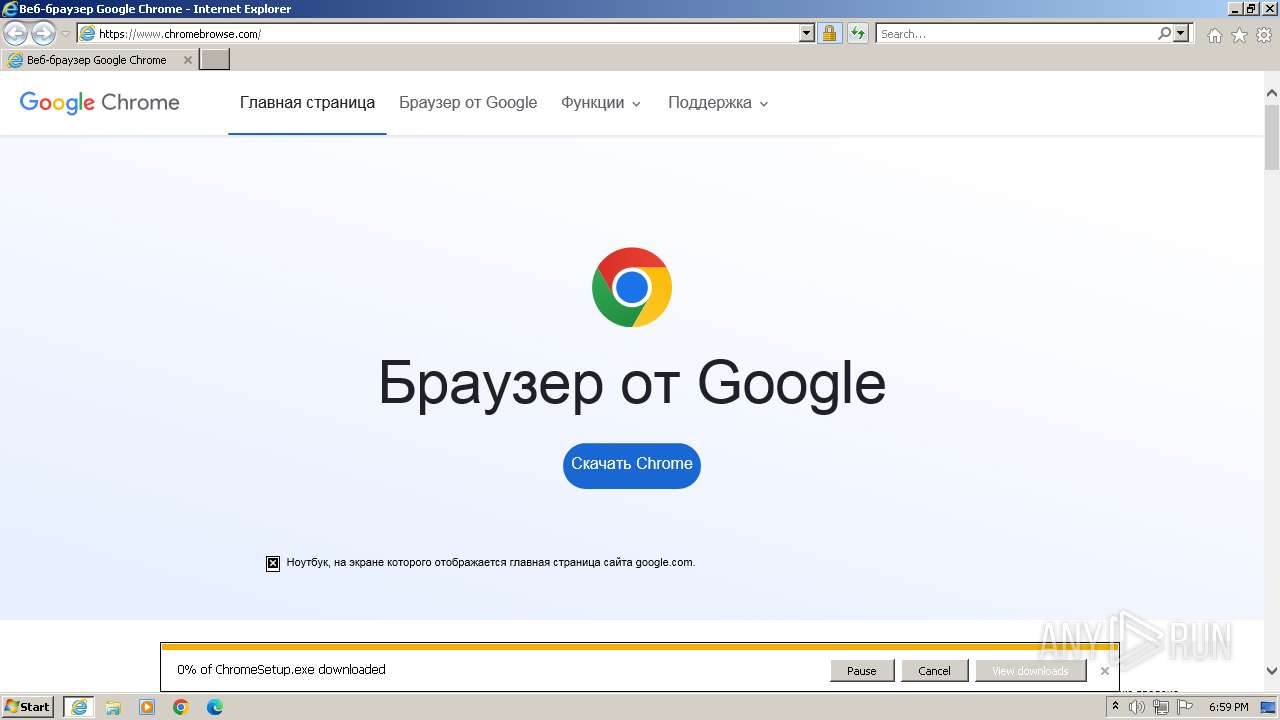Click the IE Back navigation arrow
1280x720 pixels.
coord(16,33)
